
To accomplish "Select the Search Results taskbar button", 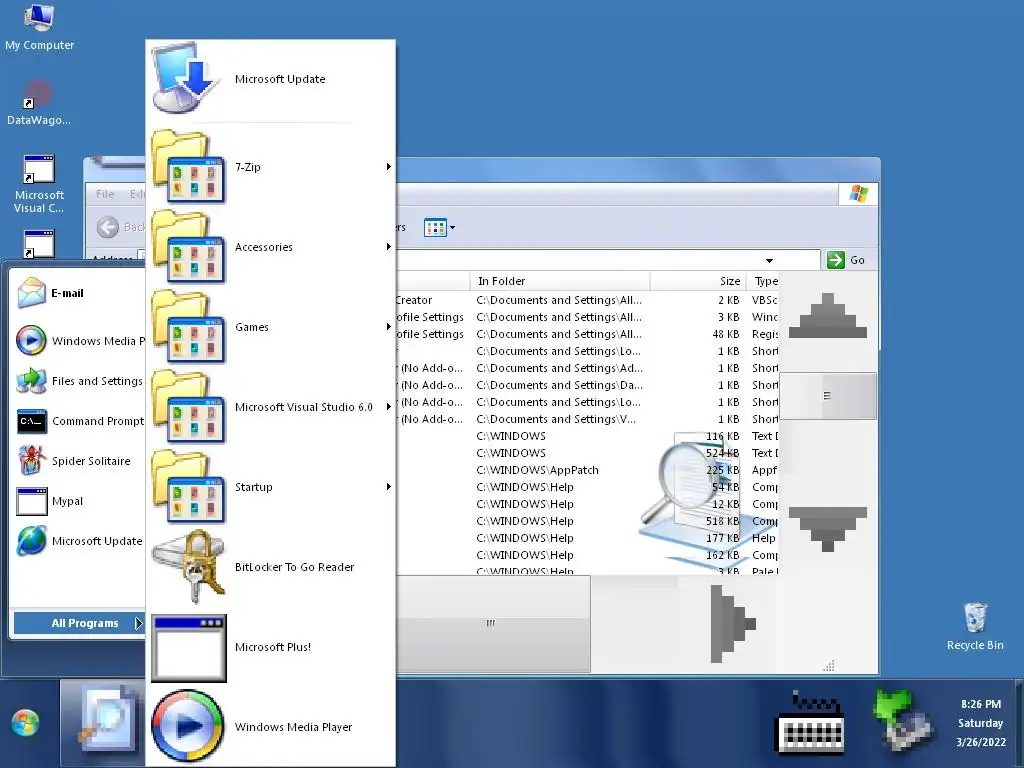I will tap(103, 724).
